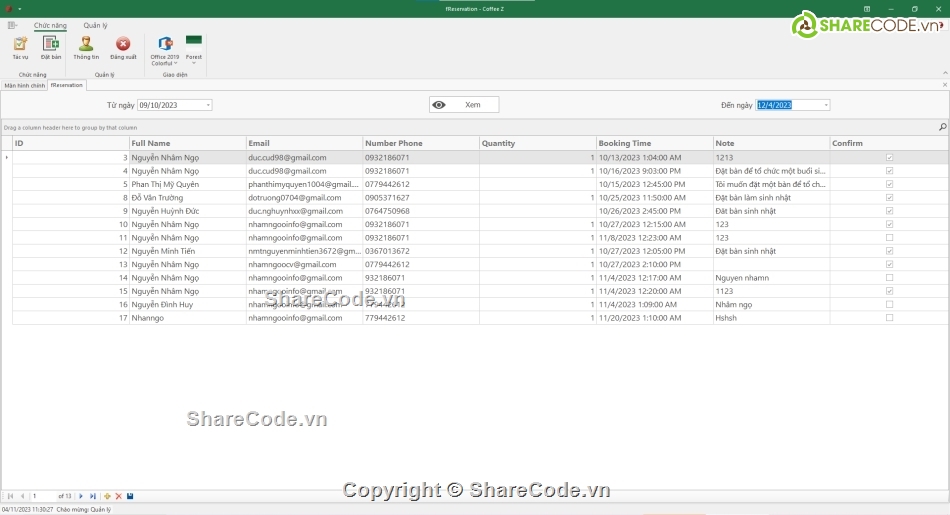Screen dimensions: 950x515
Task: Jump to last record in navigator
Action: (x=93, y=496)
